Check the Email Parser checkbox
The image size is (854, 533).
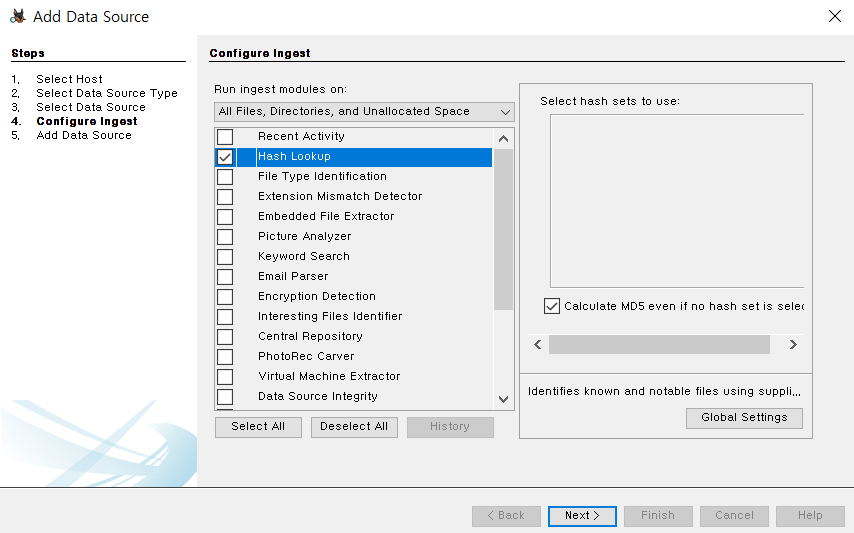tap(225, 277)
